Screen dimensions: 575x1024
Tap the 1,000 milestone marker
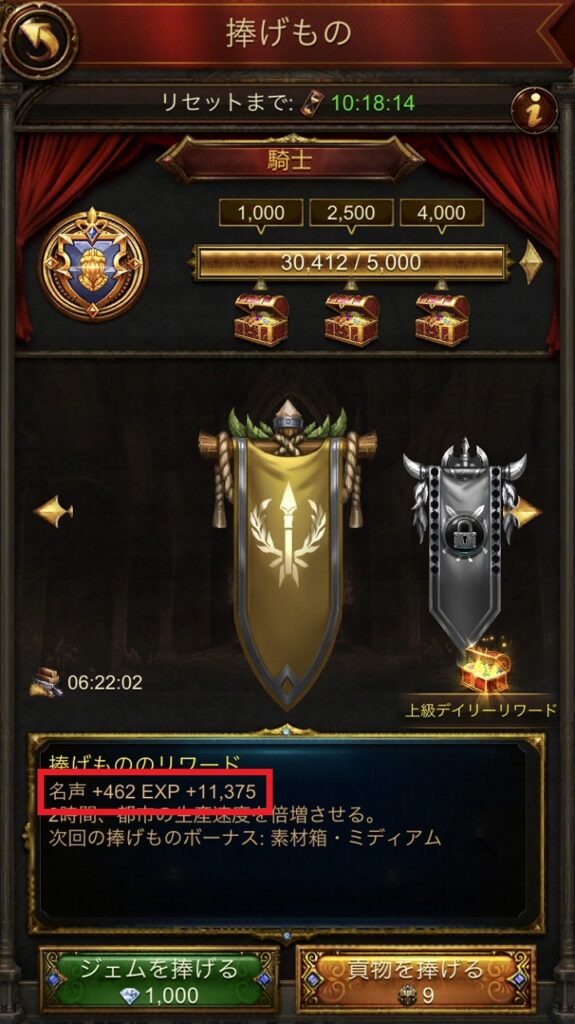coord(261,213)
